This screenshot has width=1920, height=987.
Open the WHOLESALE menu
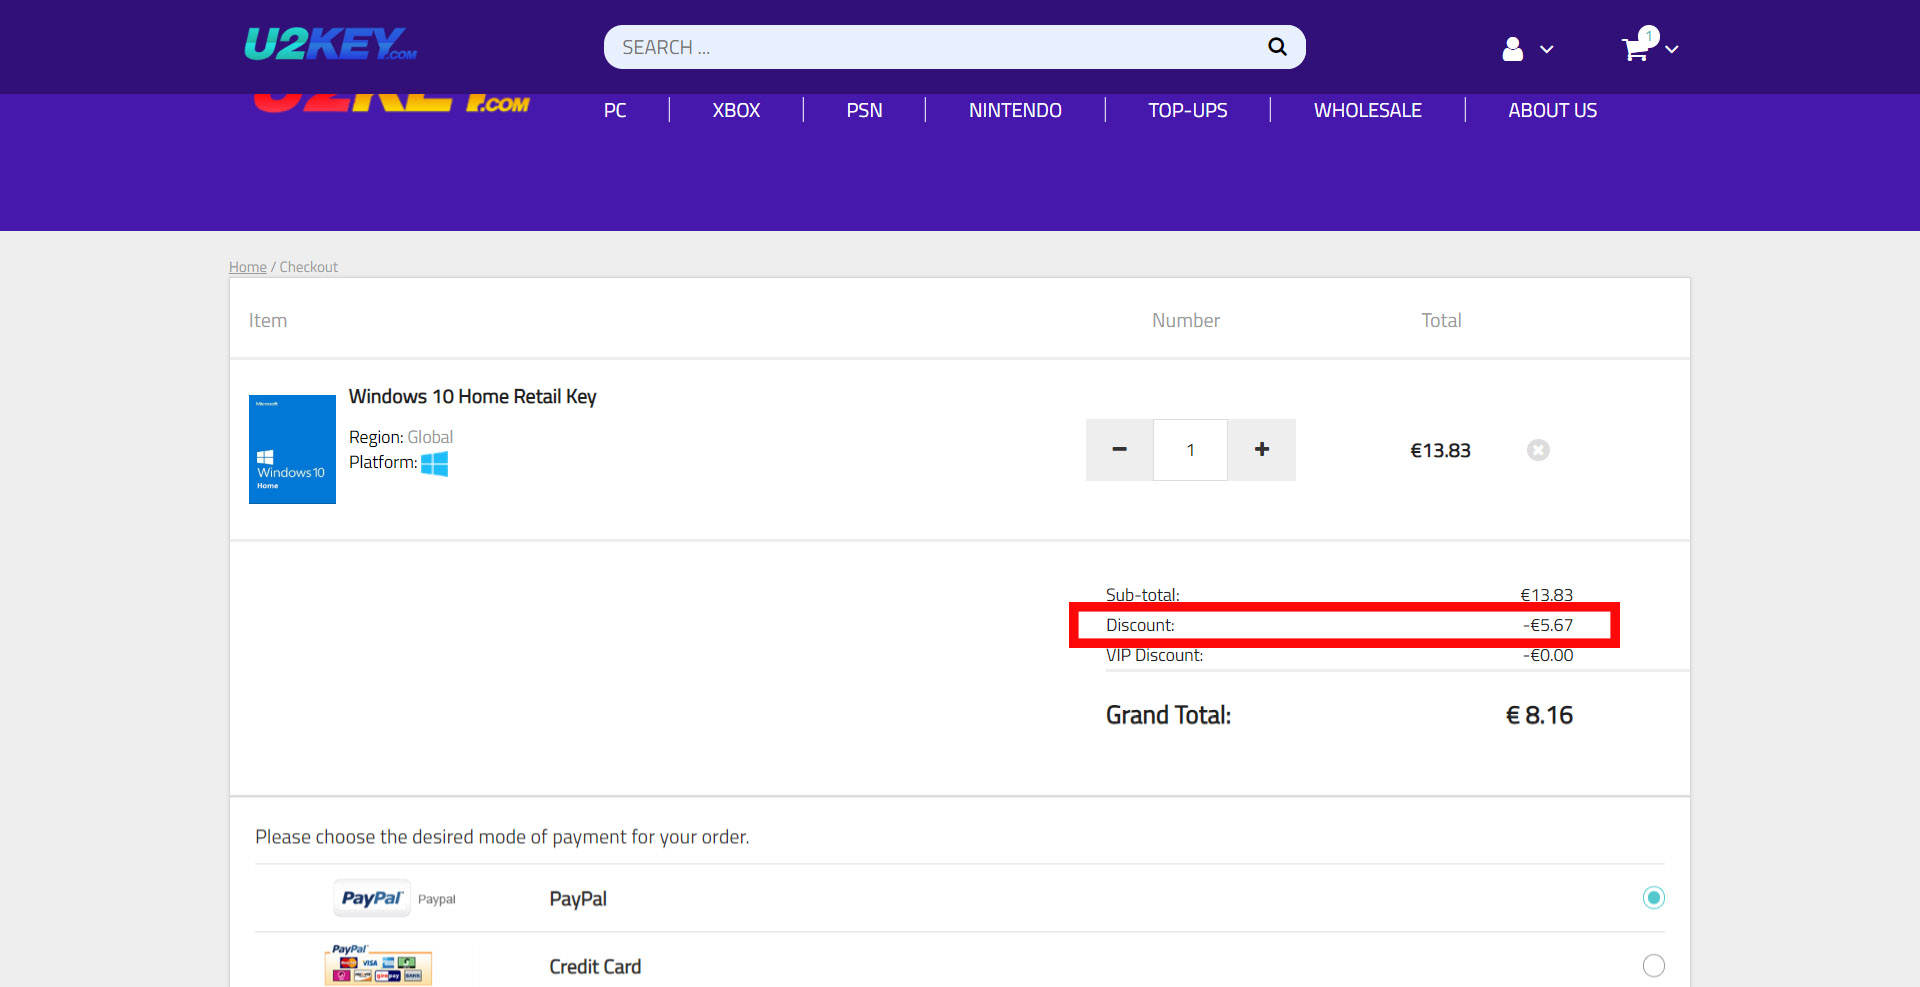[x=1367, y=110]
